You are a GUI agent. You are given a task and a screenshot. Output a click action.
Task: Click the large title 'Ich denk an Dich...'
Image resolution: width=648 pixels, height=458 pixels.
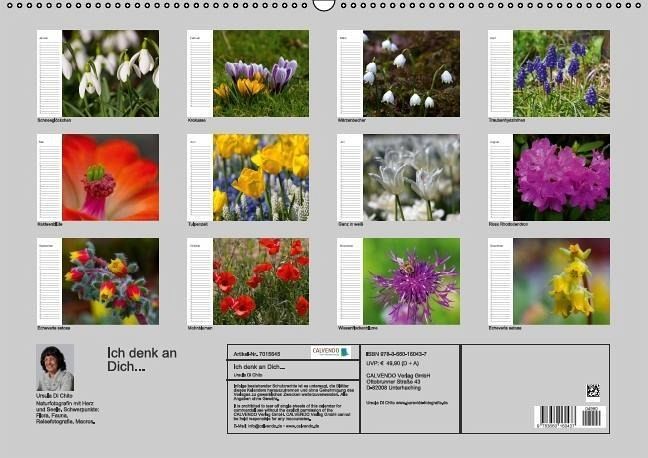[x=142, y=359]
